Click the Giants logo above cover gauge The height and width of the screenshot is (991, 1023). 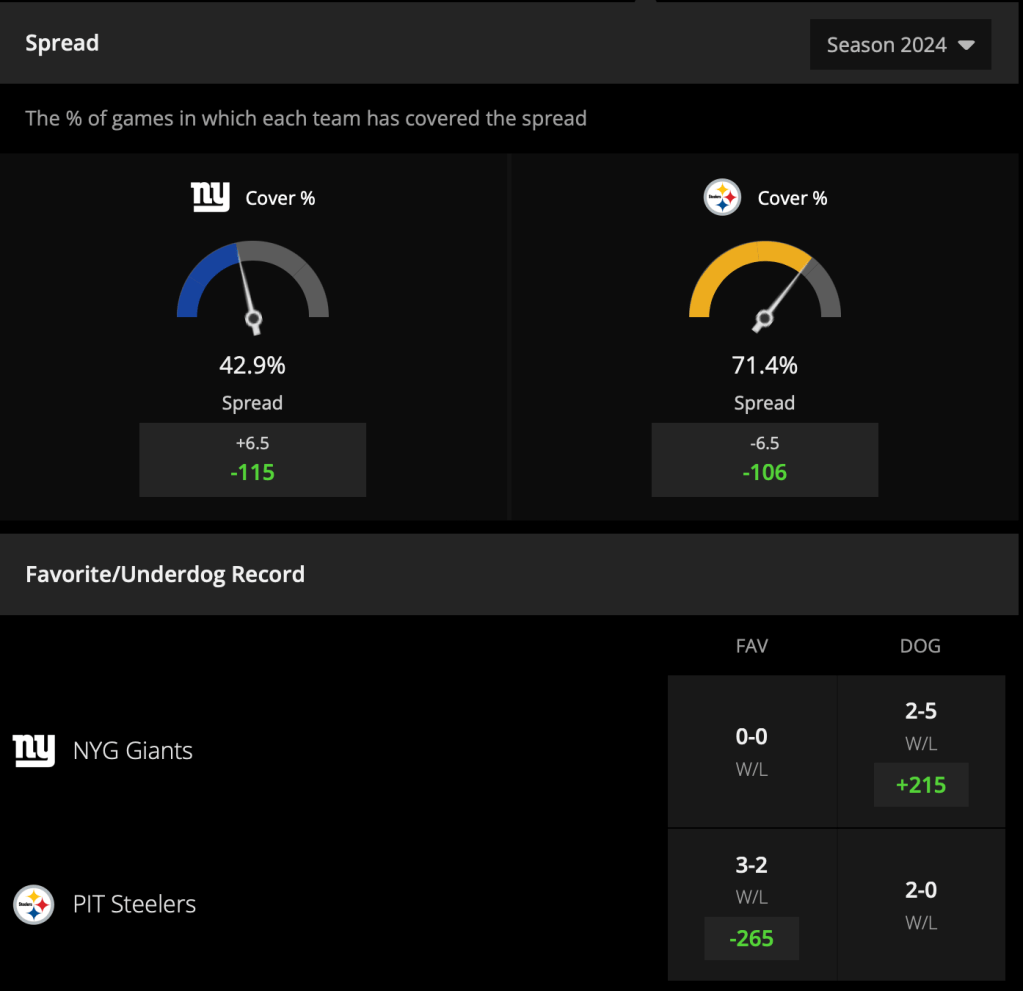(x=210, y=197)
